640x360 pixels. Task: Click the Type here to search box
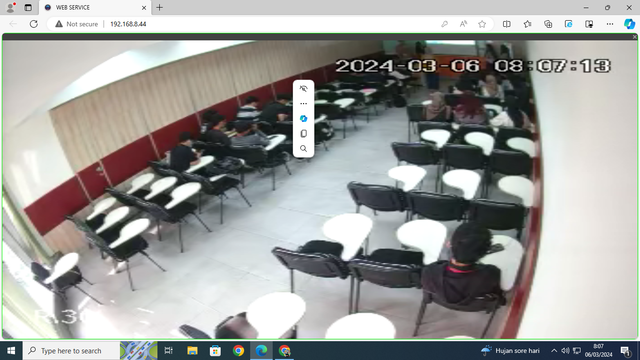coord(71,351)
